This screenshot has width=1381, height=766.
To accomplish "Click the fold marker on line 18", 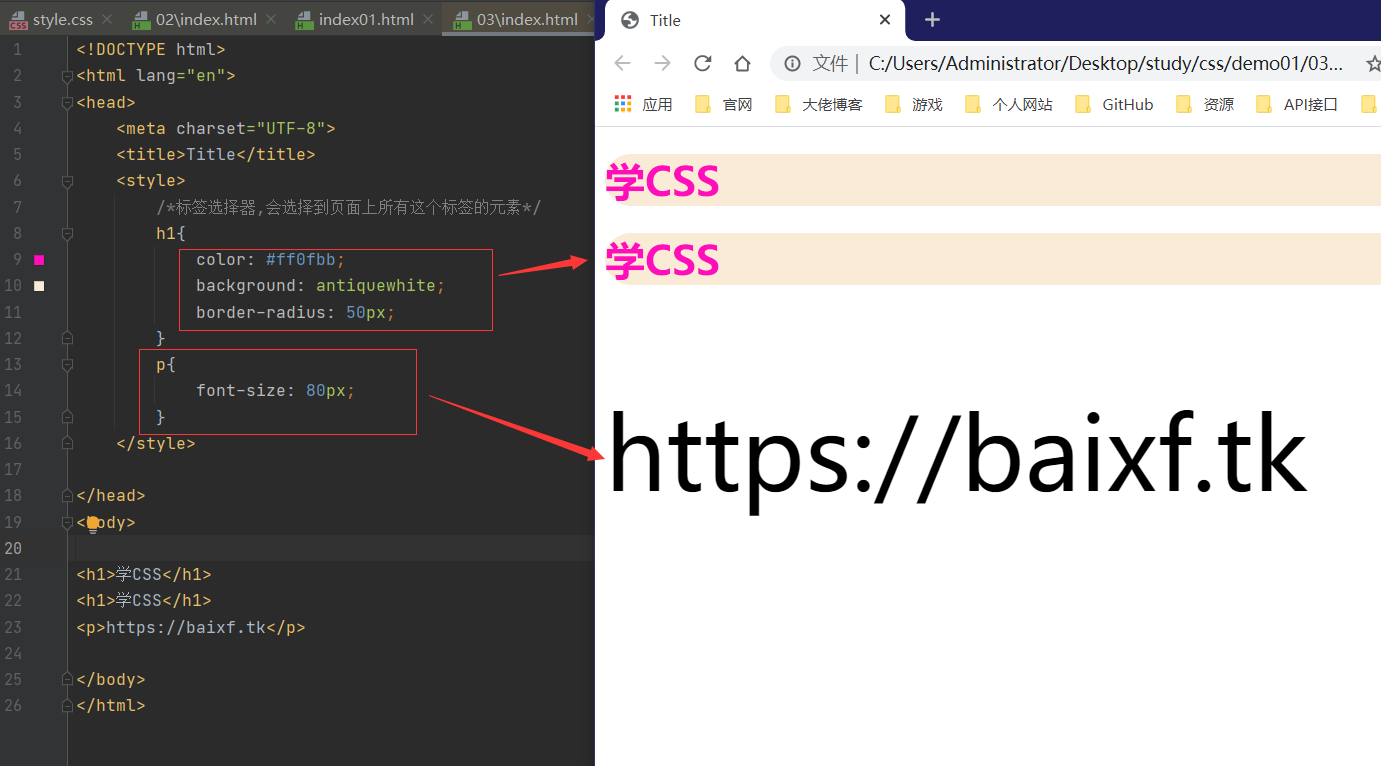I will click(x=67, y=496).
